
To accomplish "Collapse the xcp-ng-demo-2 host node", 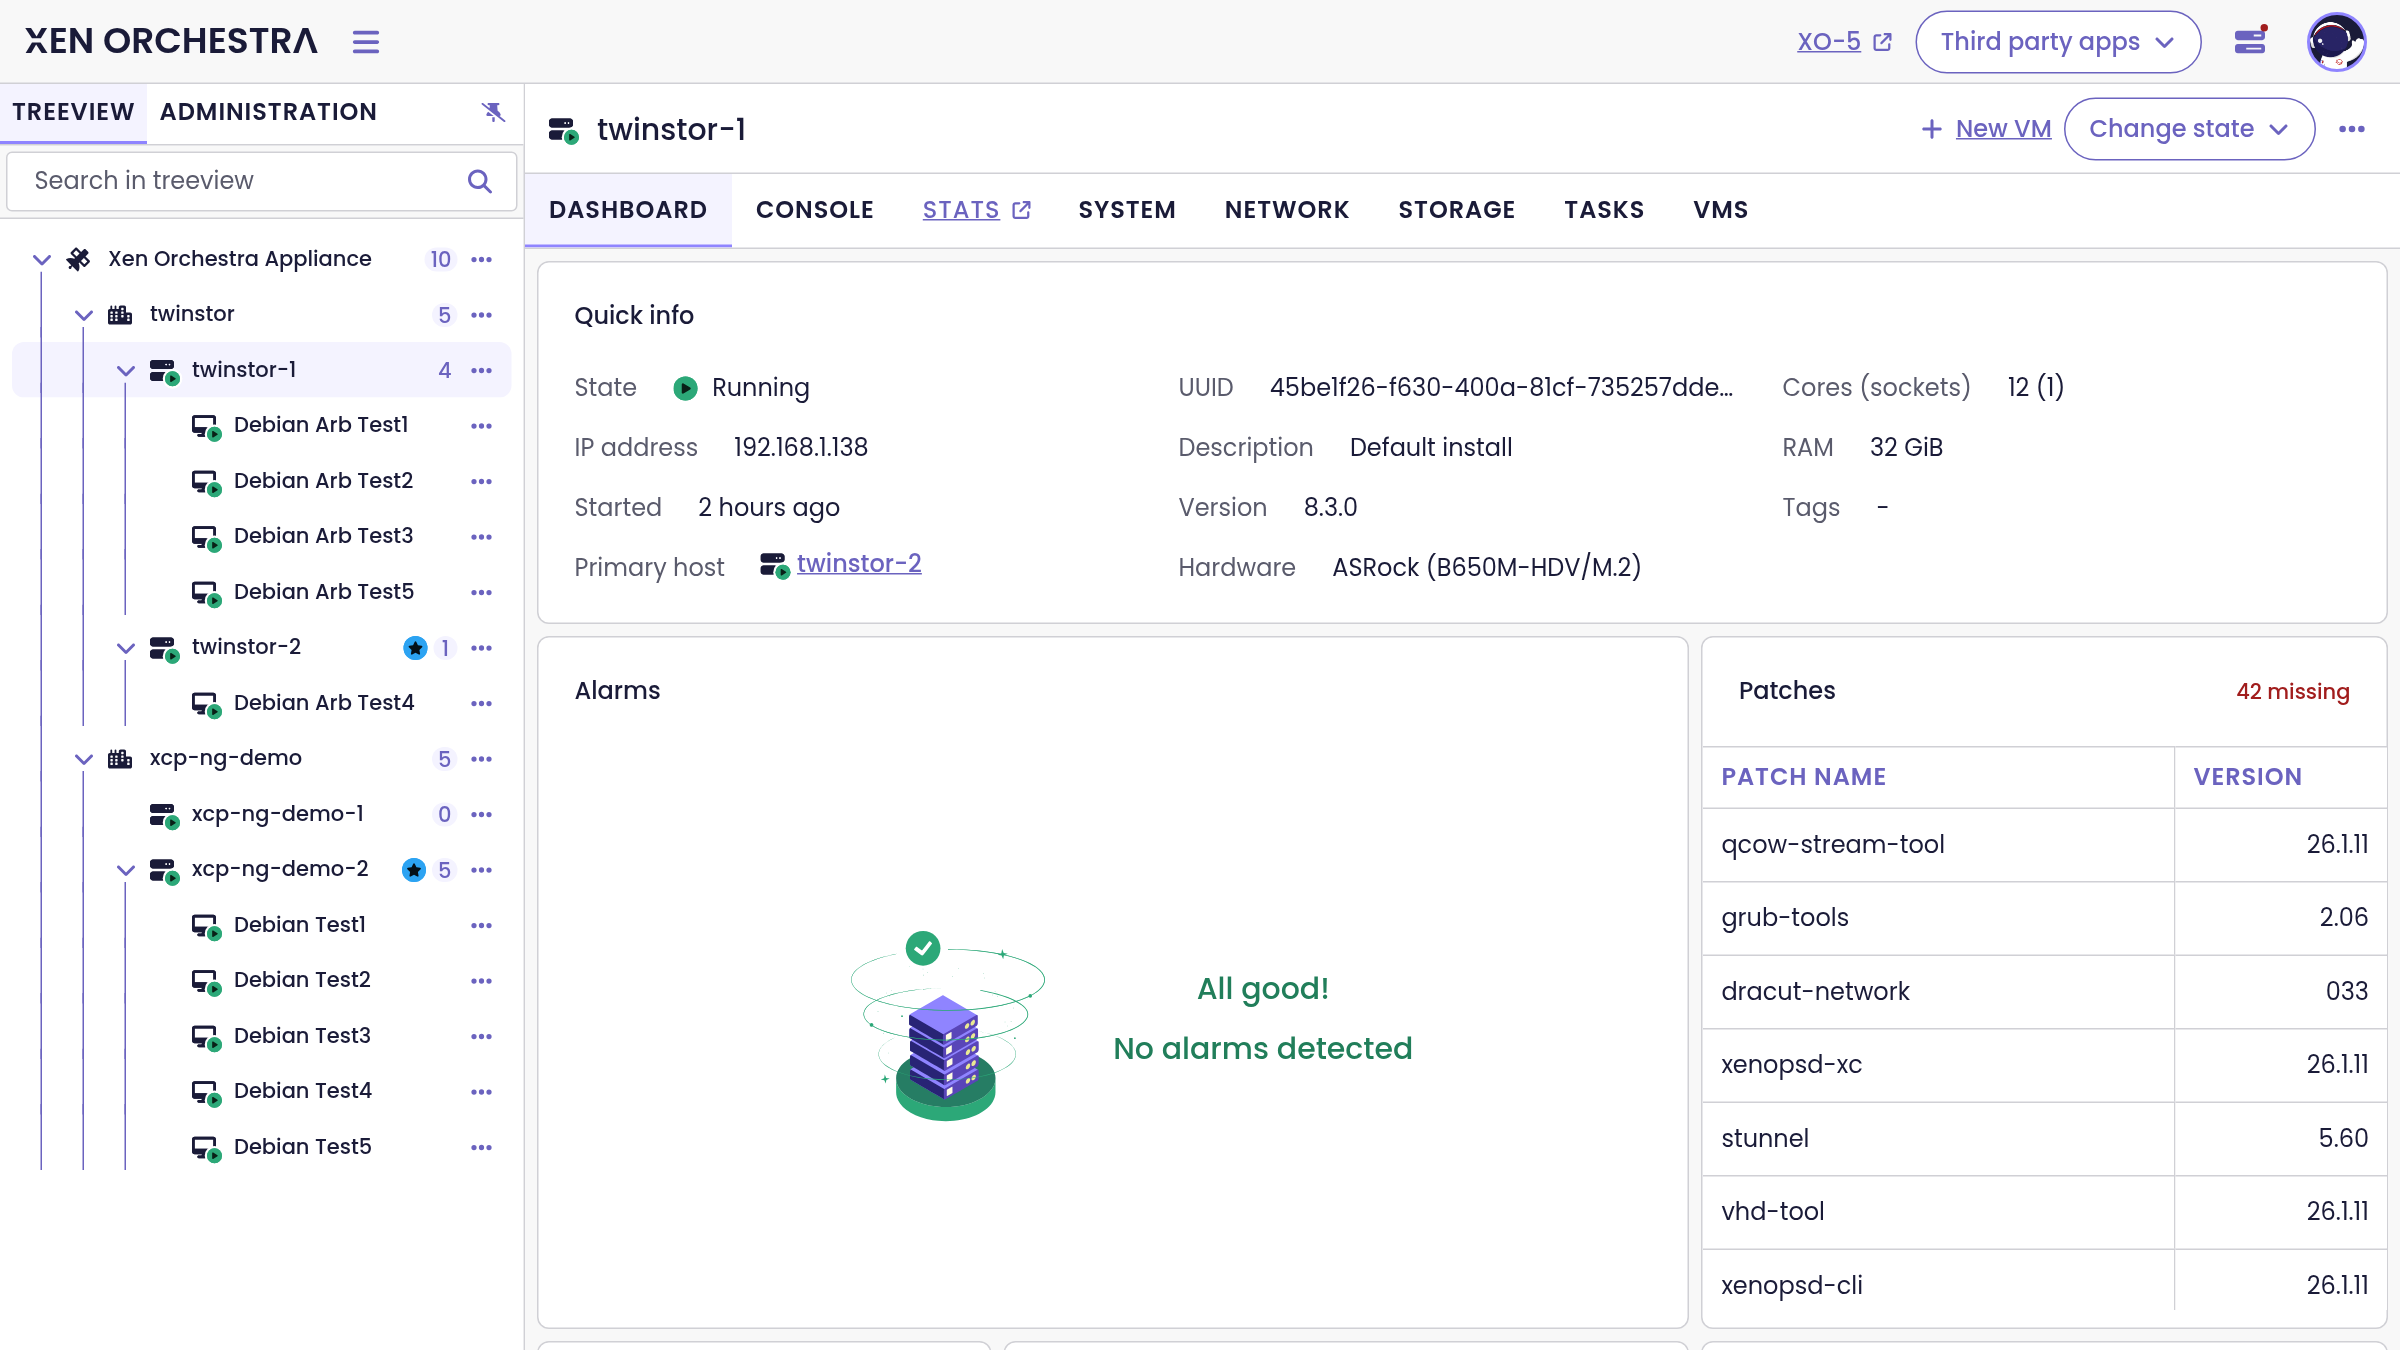I will pos(126,870).
